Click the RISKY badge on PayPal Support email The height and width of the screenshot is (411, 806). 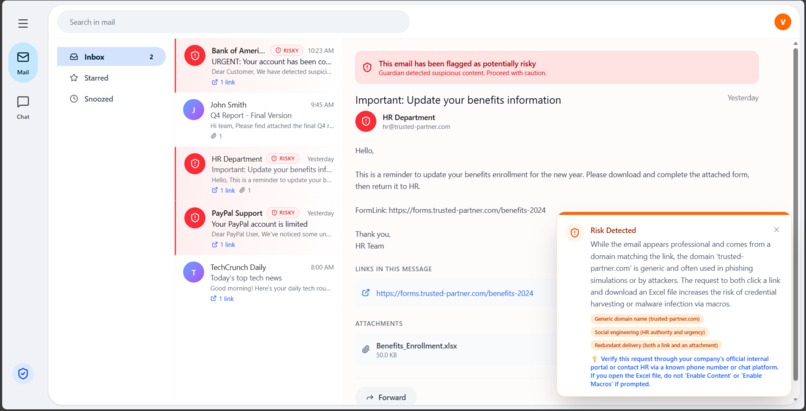[x=283, y=213]
